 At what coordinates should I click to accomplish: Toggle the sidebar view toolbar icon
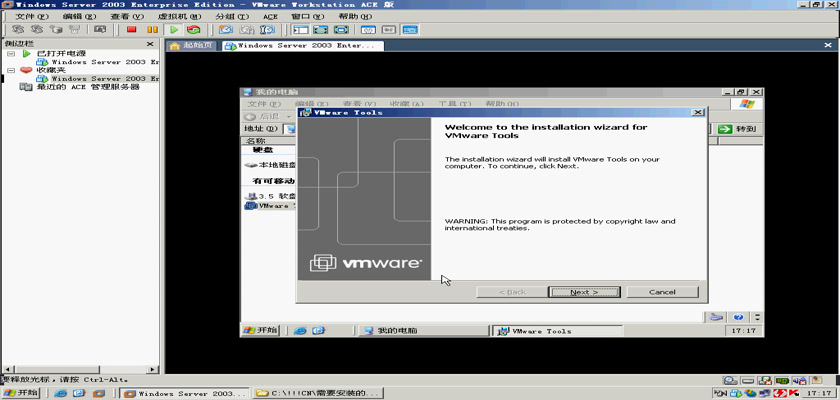coord(301,30)
